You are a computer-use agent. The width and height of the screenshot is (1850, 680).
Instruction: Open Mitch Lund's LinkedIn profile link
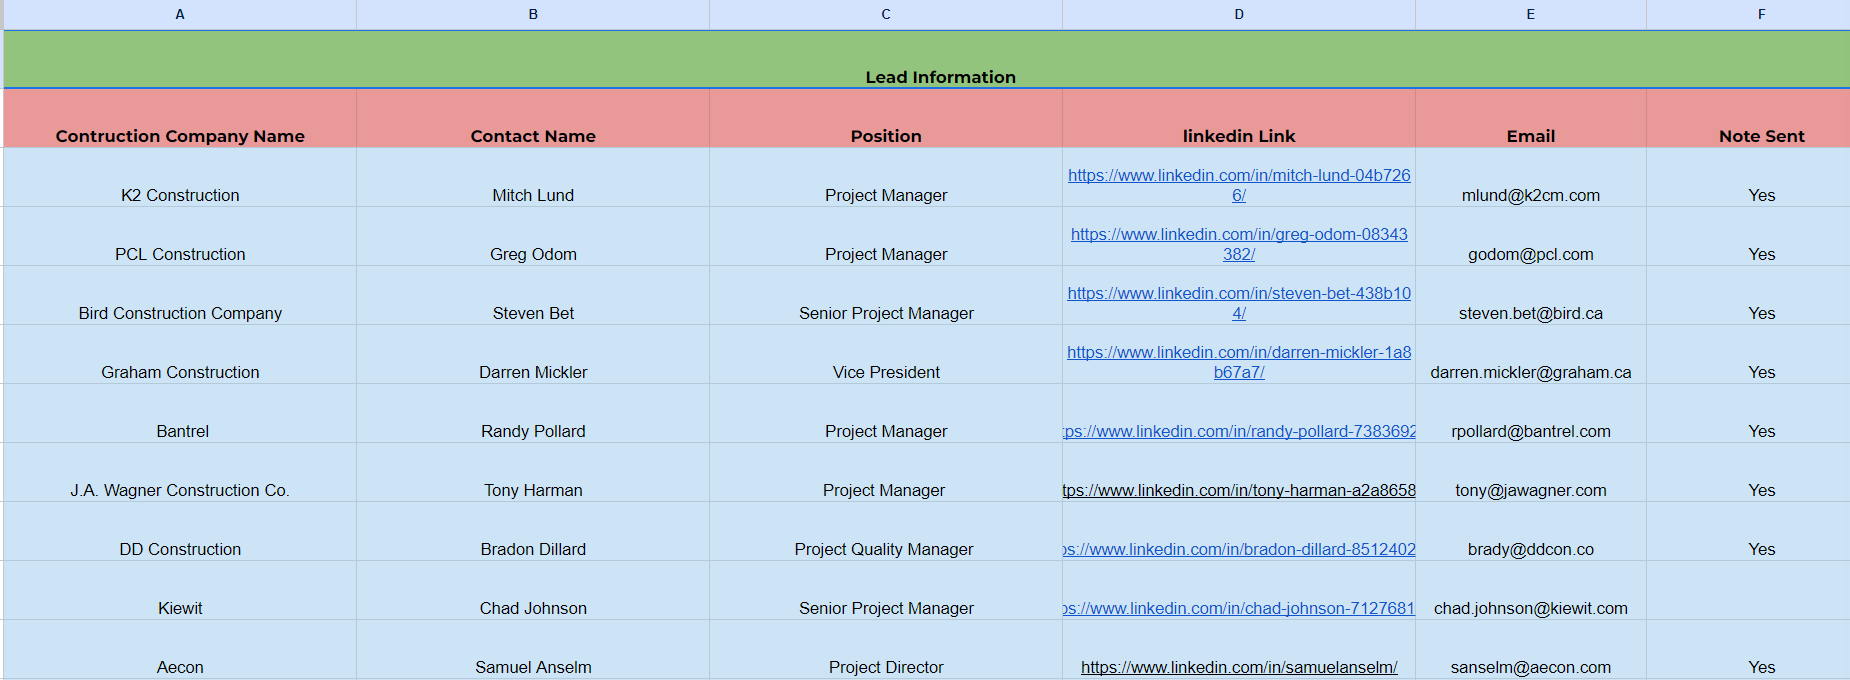[x=1238, y=176]
